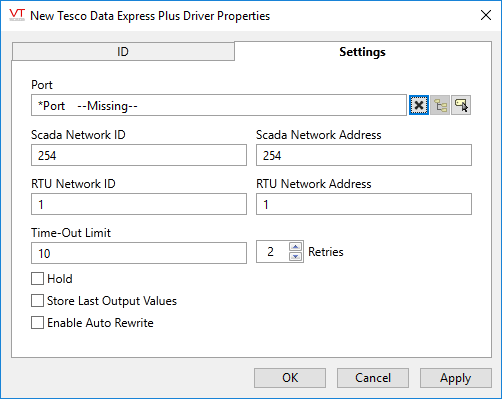Viewport: 502px width, 399px height.
Task: Click the Time-Out Limit input box
Action: pyautogui.click(x=139, y=253)
